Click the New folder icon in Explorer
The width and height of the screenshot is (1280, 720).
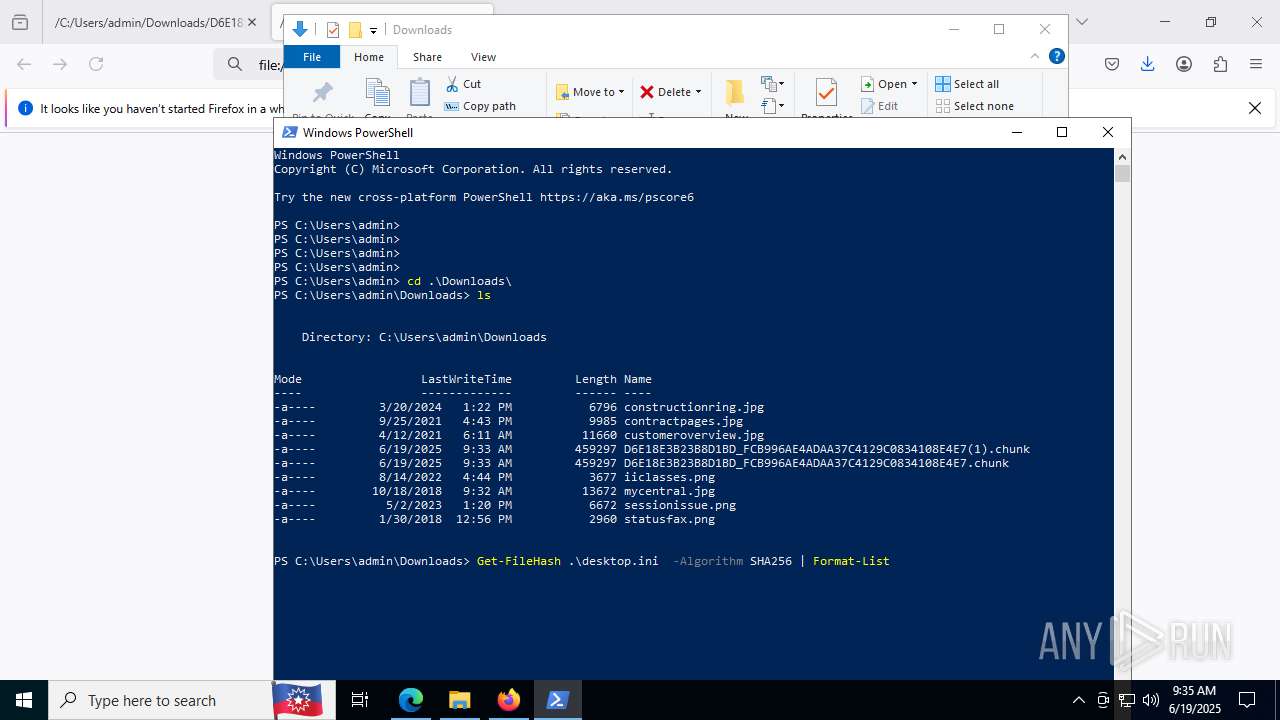coord(736,93)
